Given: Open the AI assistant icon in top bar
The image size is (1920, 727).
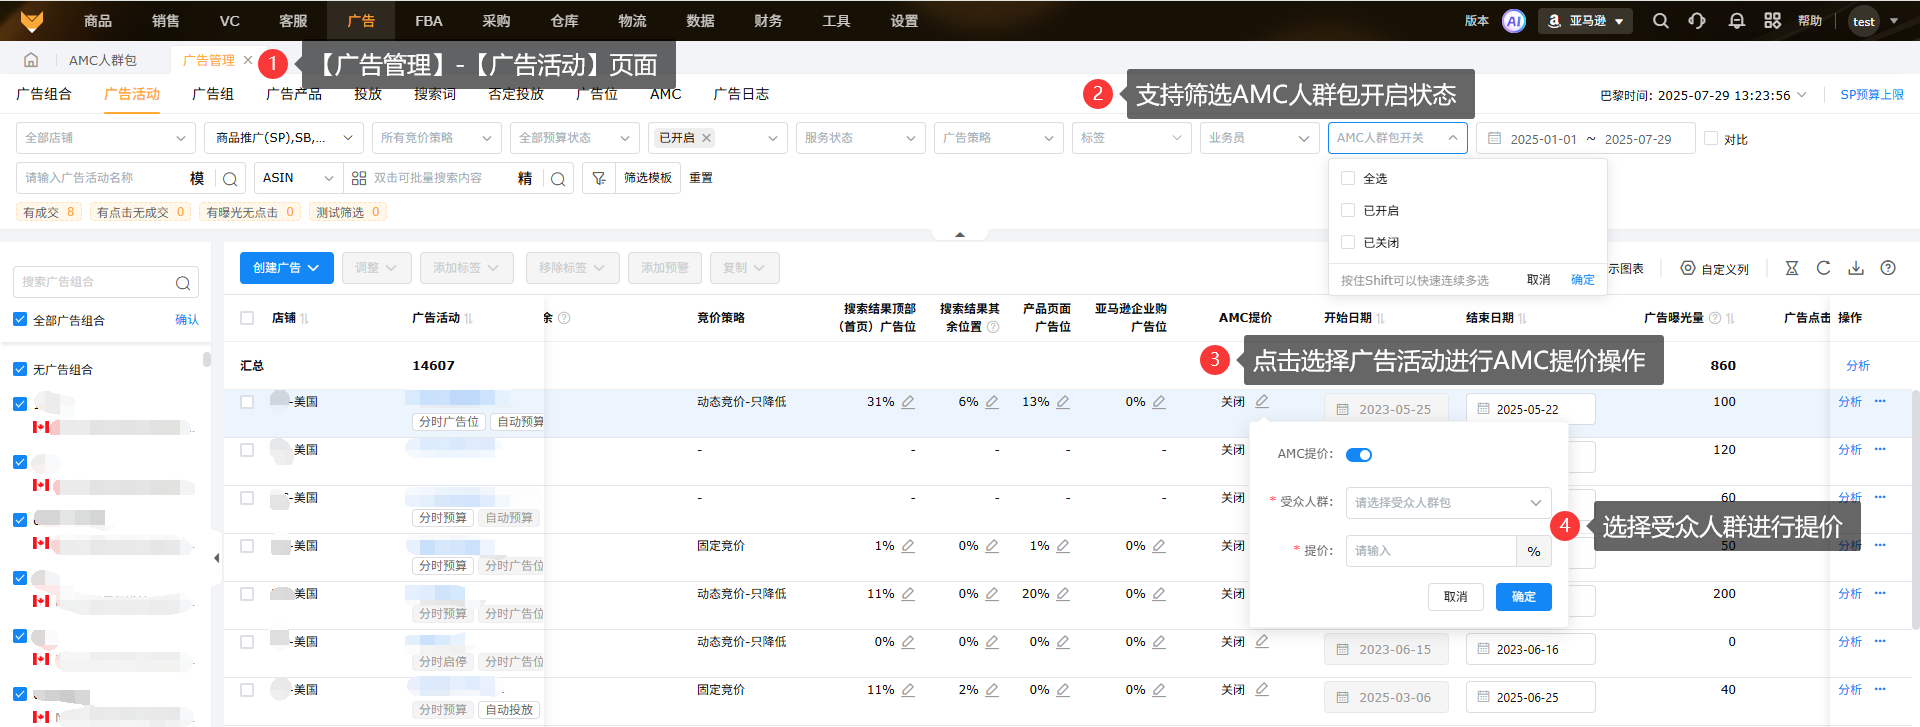Looking at the screenshot, I should click(x=1514, y=21).
